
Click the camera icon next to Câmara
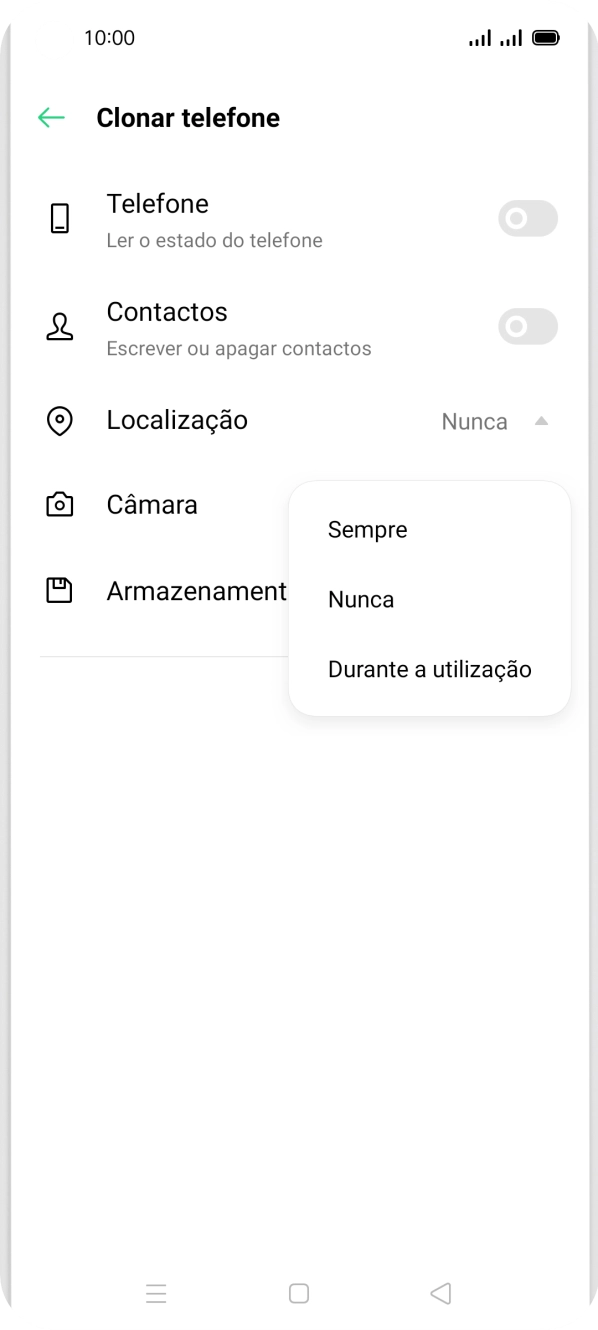point(60,504)
